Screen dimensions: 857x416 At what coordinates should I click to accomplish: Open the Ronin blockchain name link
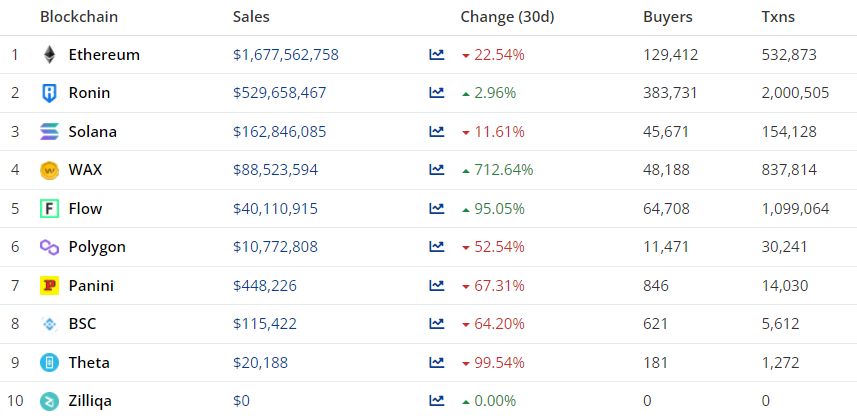click(89, 93)
